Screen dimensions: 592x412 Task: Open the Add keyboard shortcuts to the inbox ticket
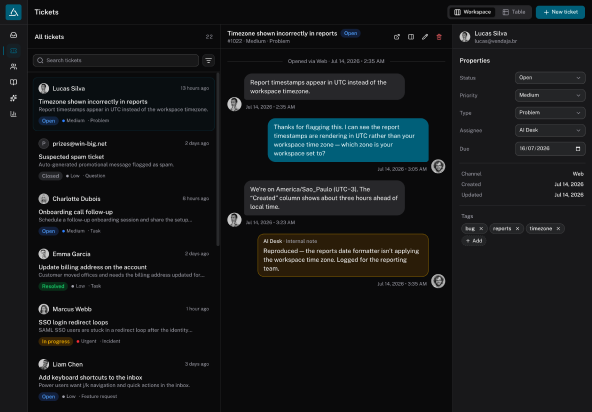(x=124, y=380)
